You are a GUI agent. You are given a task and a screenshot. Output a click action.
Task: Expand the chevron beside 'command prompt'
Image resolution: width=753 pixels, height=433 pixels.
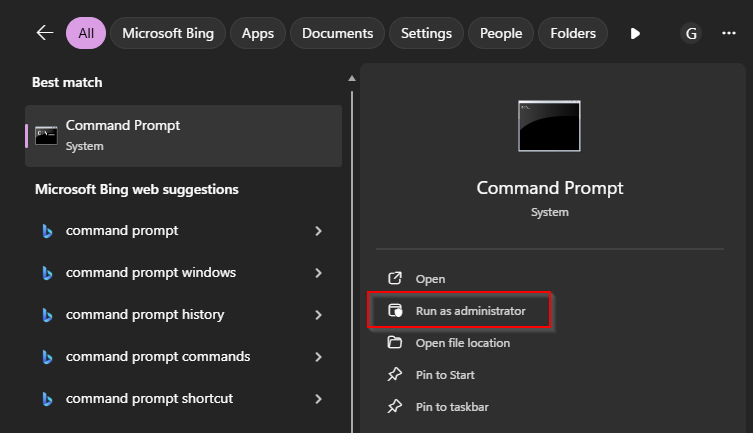pyautogui.click(x=318, y=231)
